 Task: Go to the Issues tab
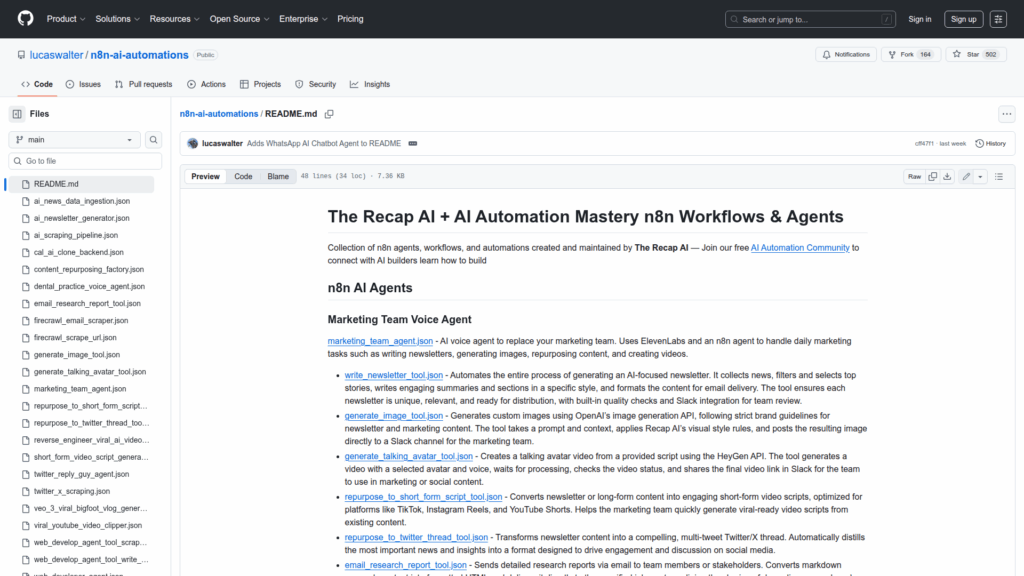pos(83,85)
